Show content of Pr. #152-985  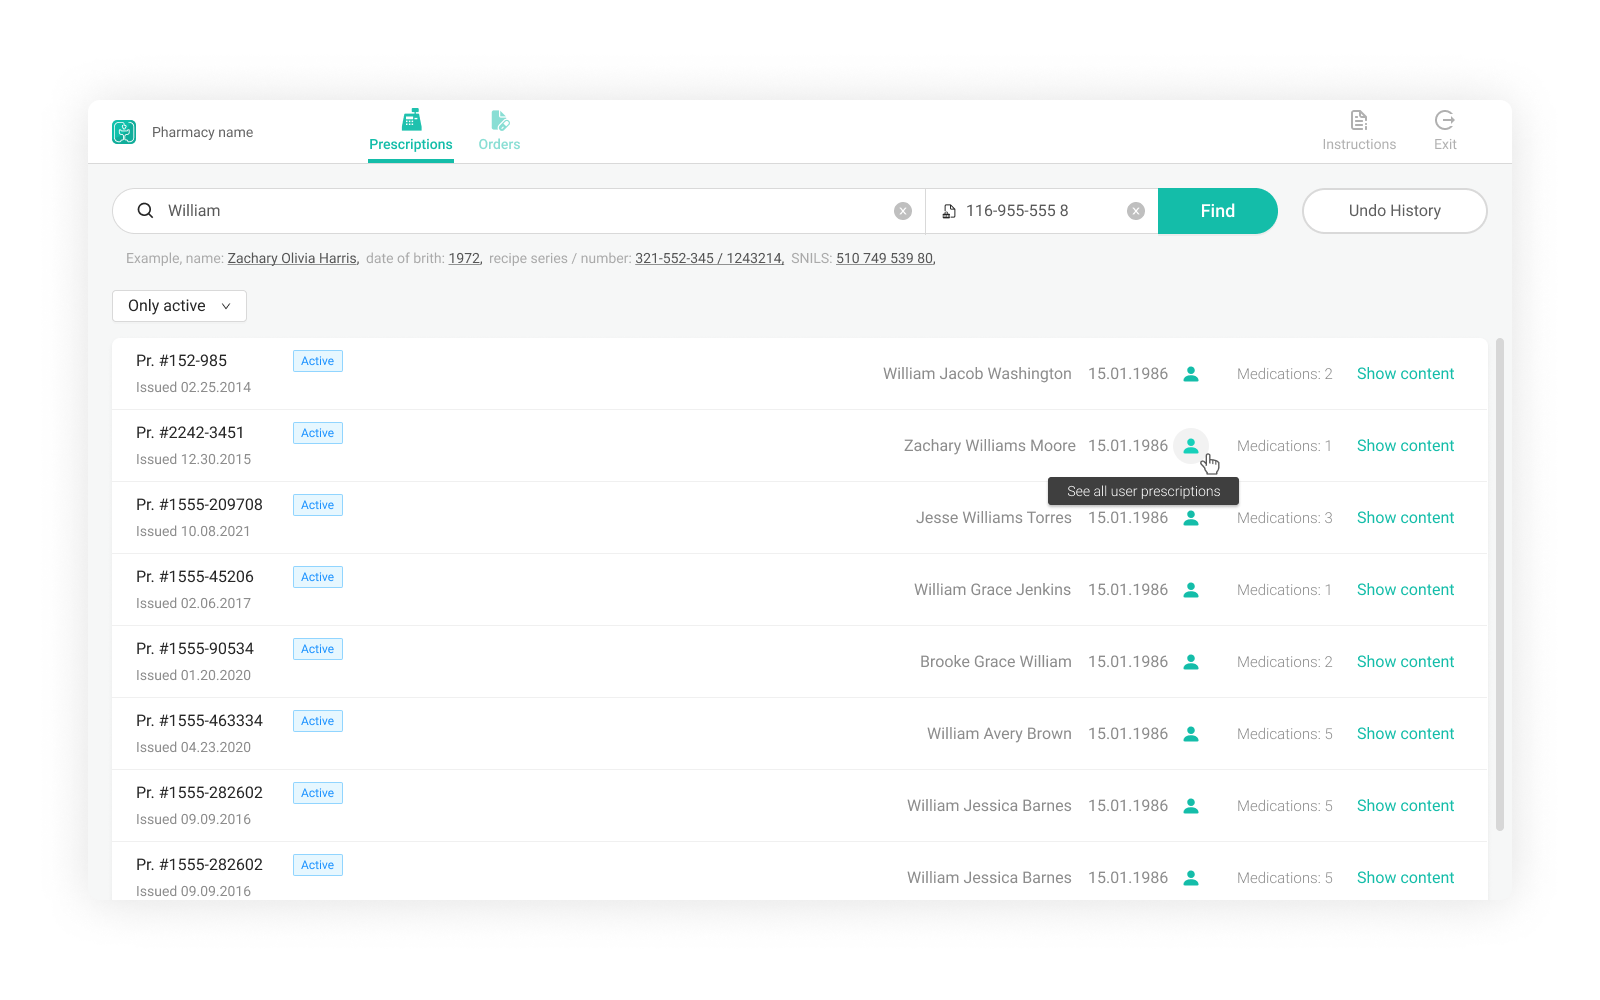pyautogui.click(x=1405, y=374)
